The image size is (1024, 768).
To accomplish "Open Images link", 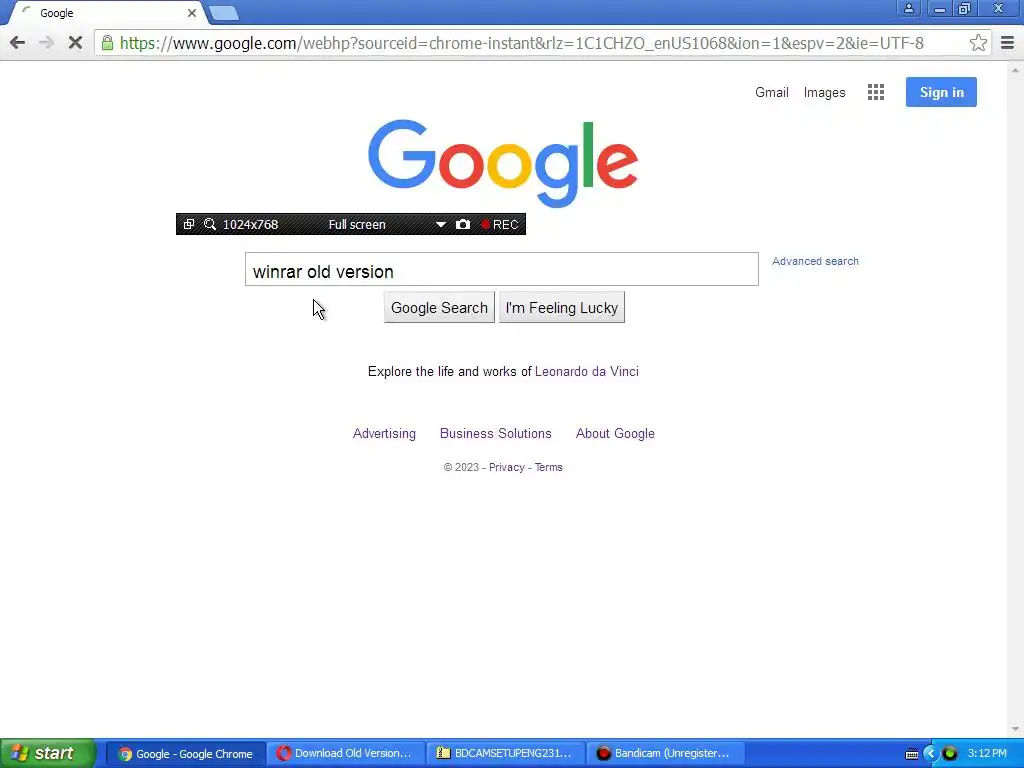I will point(824,93).
